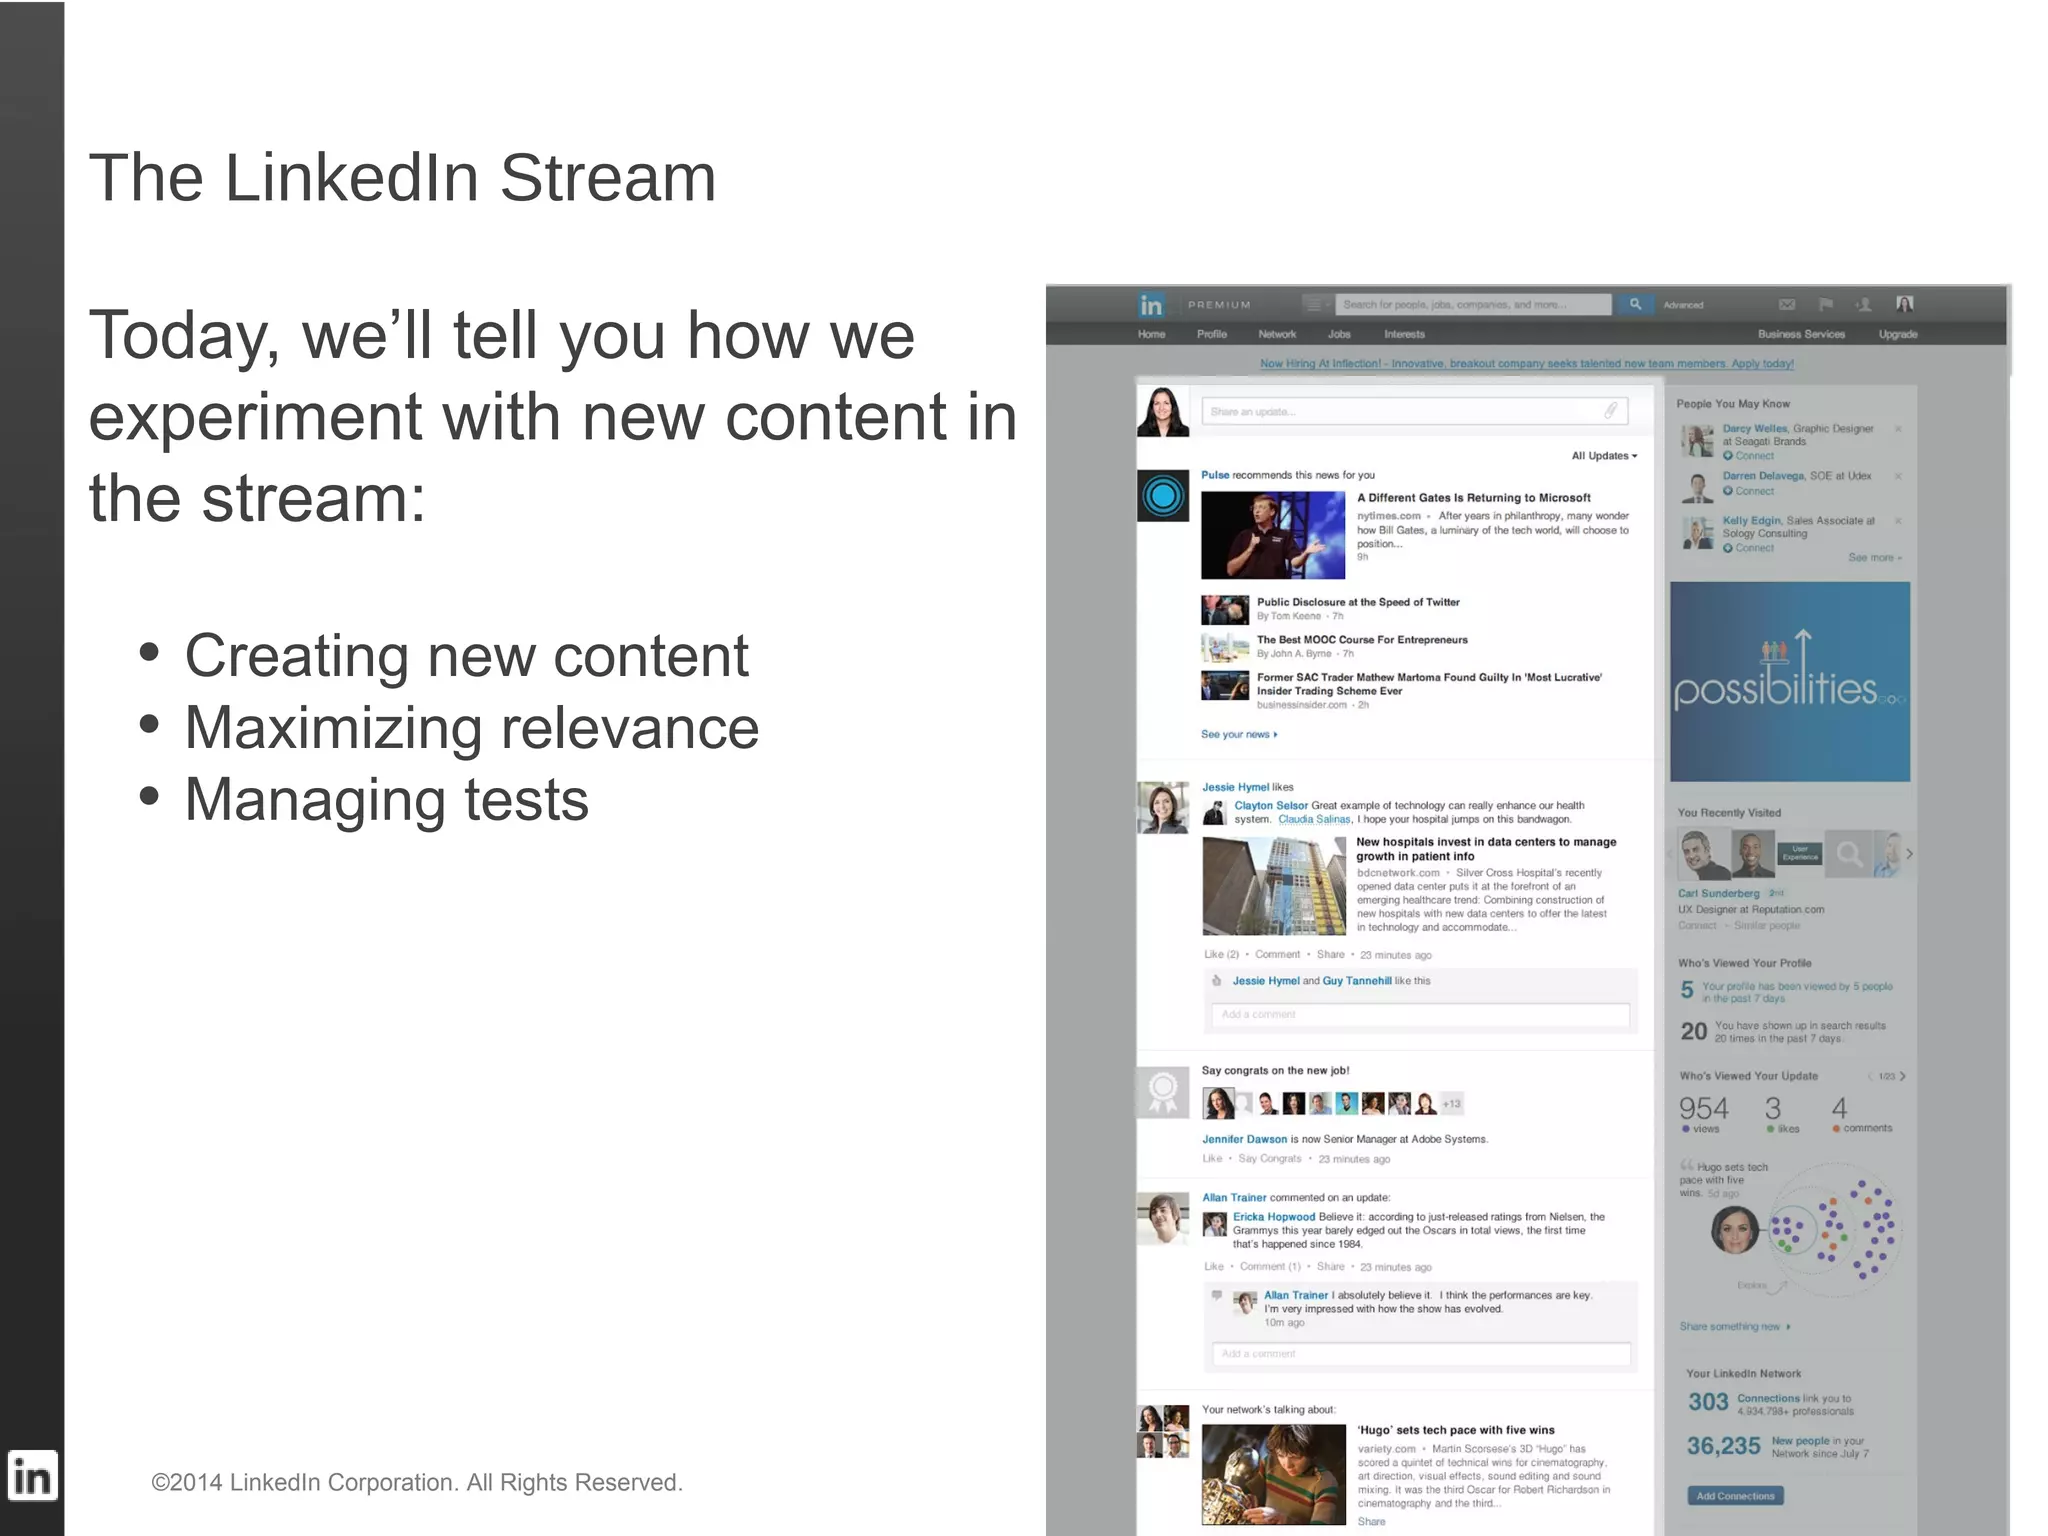
Task: Open the notifications flag icon
Action: click(1825, 305)
